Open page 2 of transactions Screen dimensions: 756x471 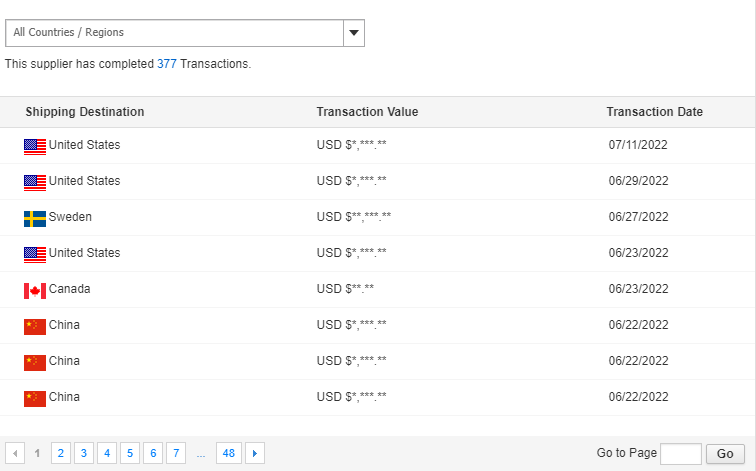(x=61, y=454)
